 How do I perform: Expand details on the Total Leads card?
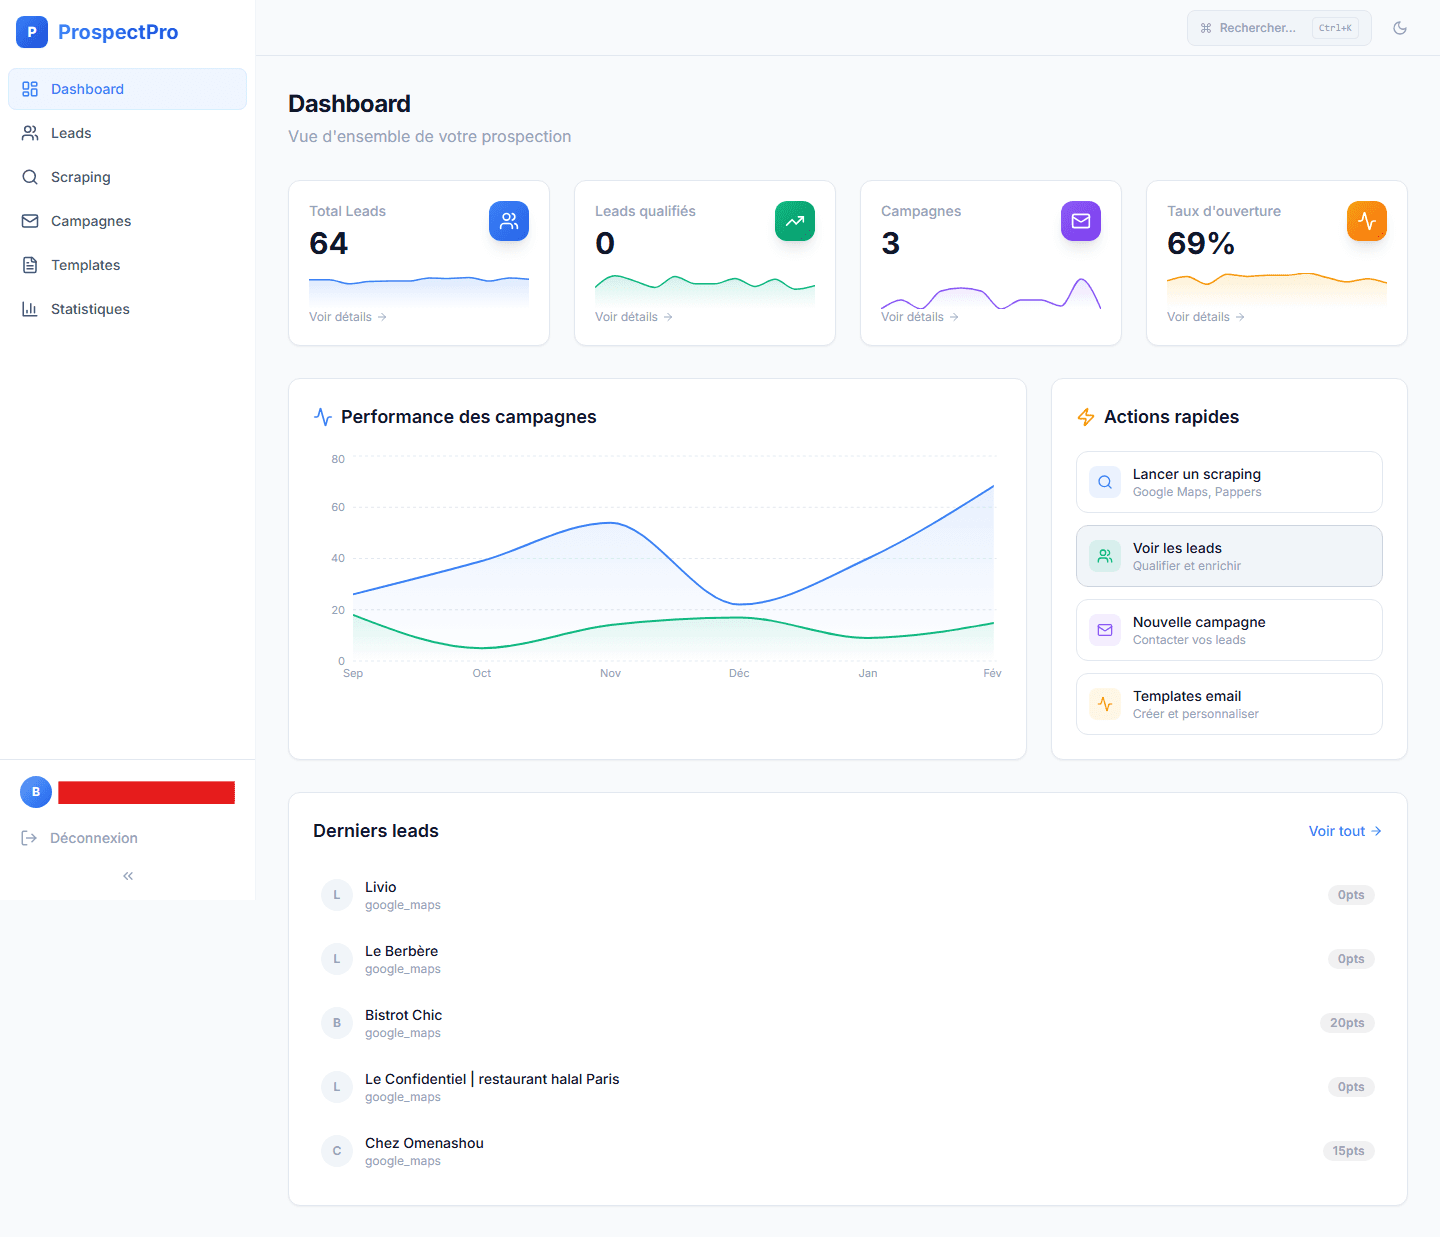click(347, 316)
